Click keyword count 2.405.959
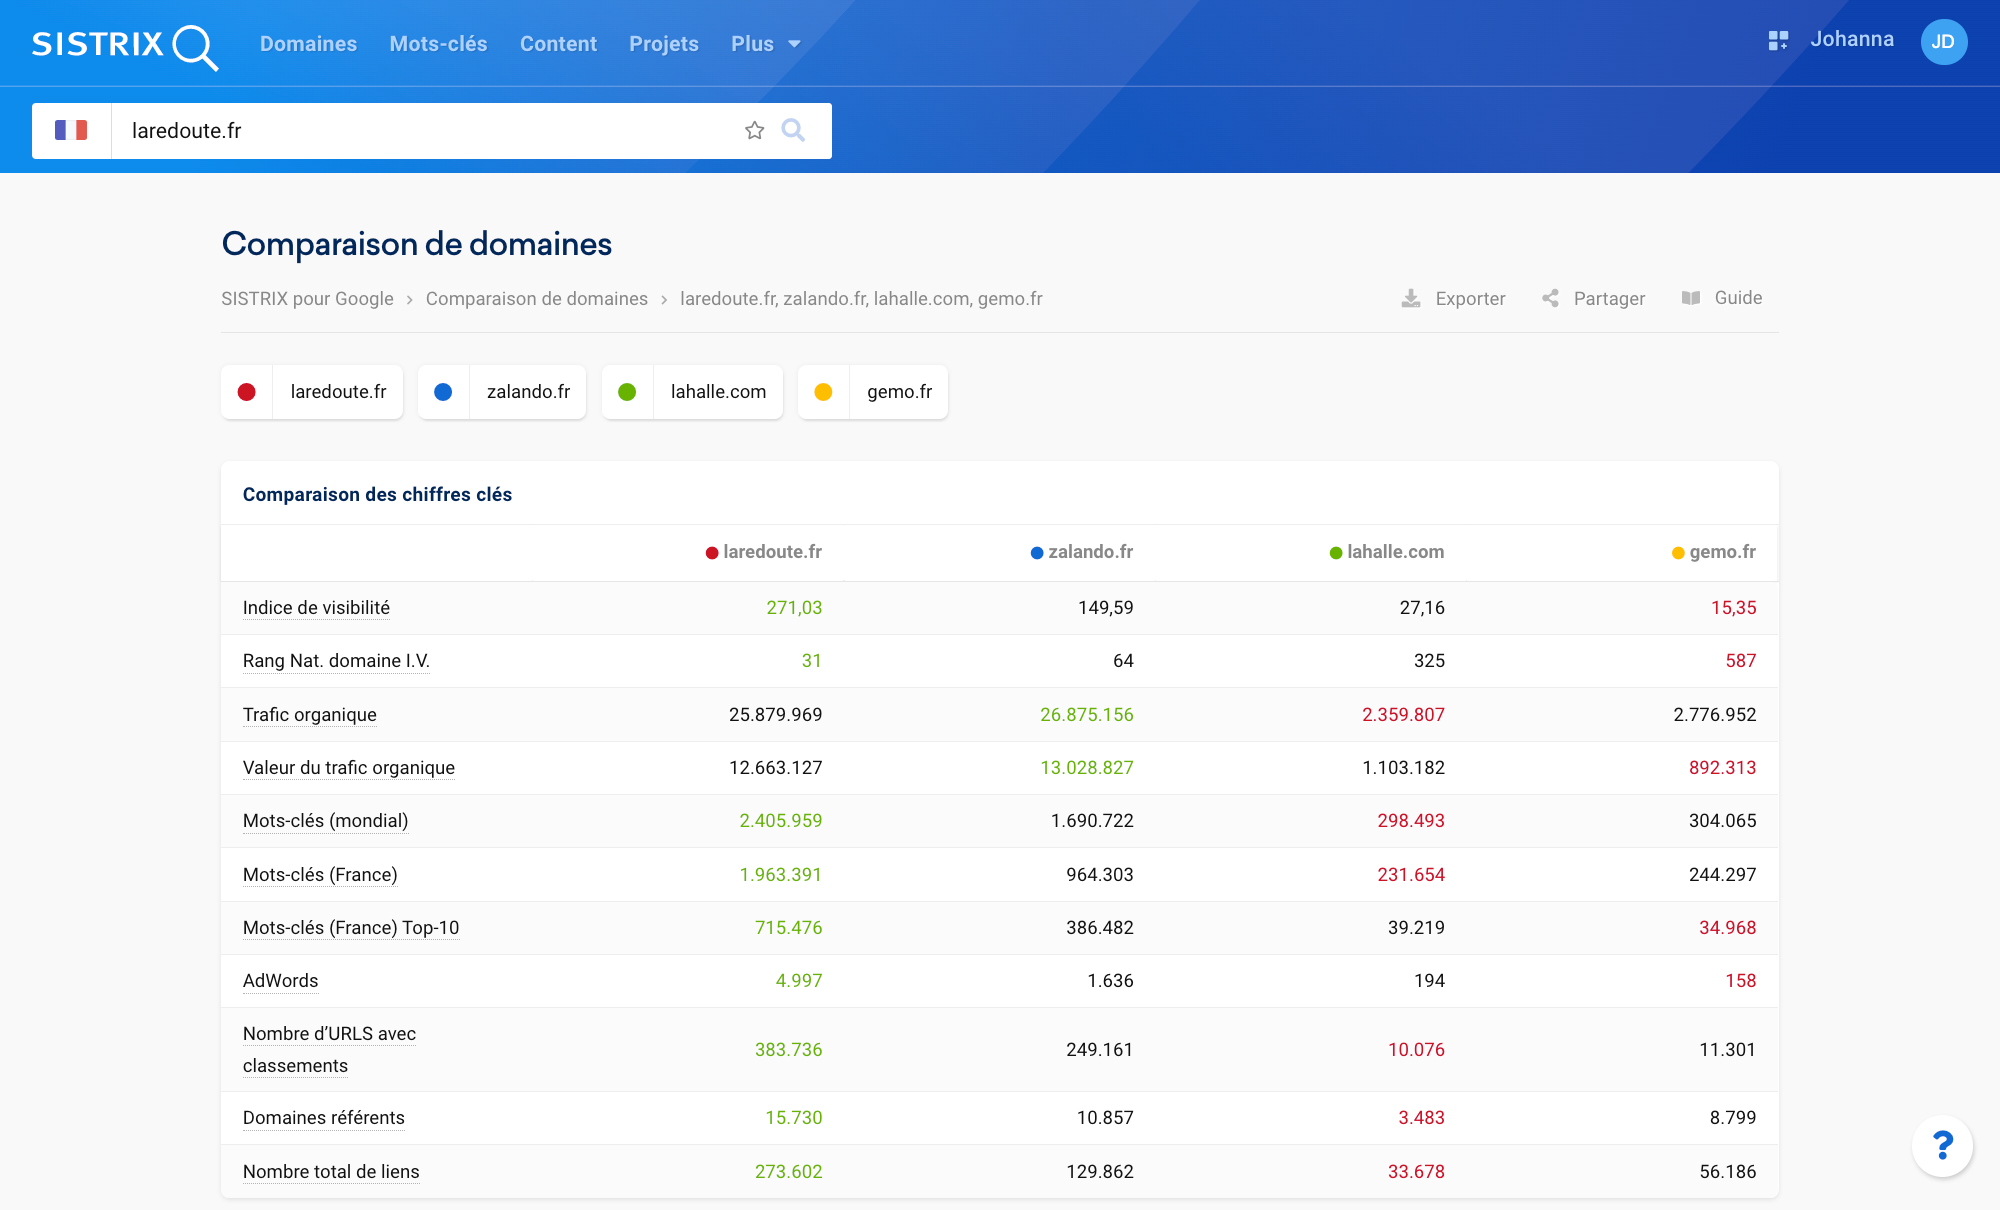This screenshot has height=1210, width=2000. click(x=781, y=821)
